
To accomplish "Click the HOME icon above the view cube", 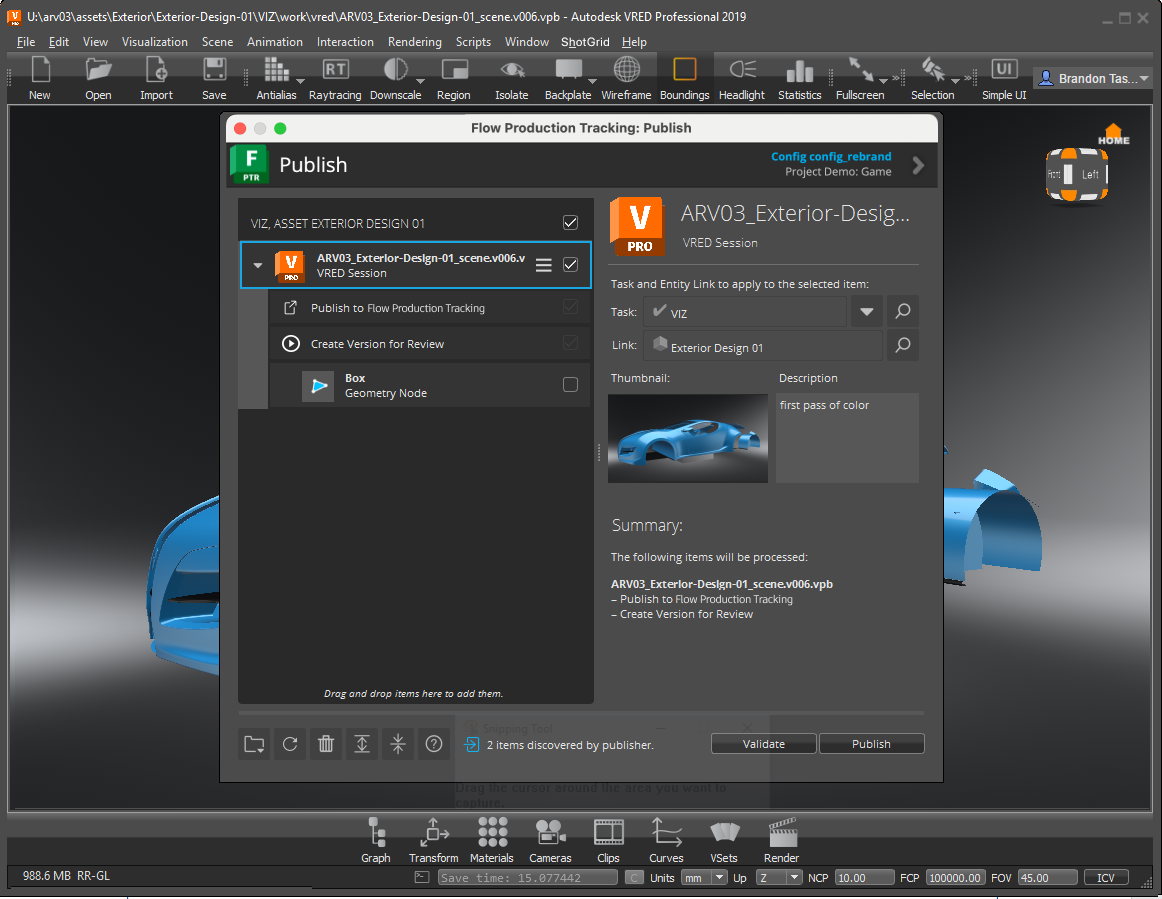I will click(1113, 135).
